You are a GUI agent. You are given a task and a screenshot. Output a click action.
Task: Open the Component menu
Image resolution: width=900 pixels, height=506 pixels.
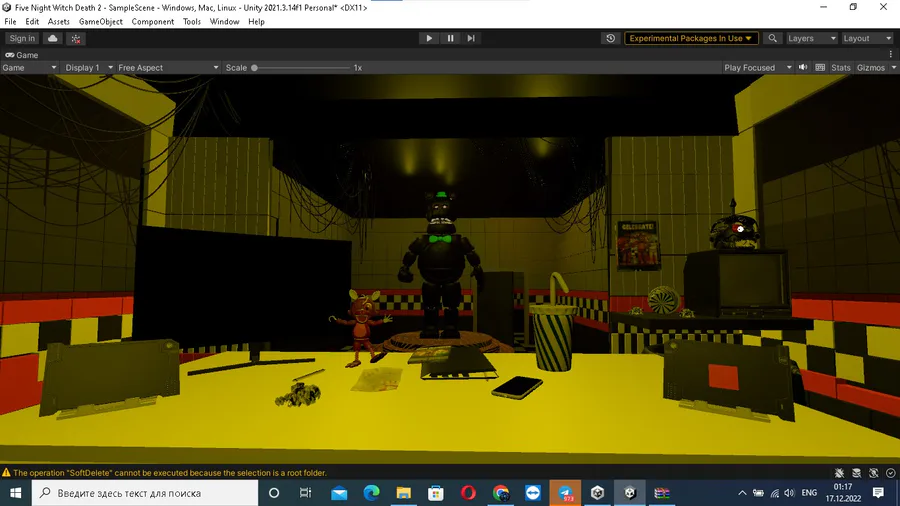pyautogui.click(x=153, y=22)
